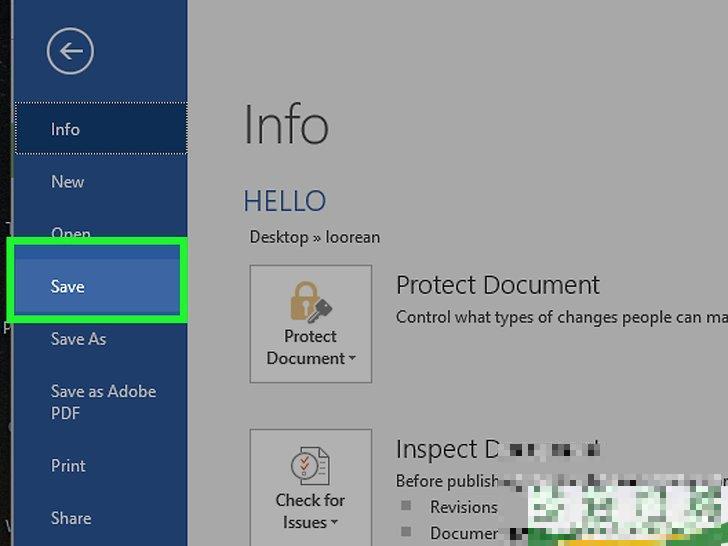Click the large Info page heading
Image resolution: width=728 pixels, height=546 pixels.
[286, 126]
